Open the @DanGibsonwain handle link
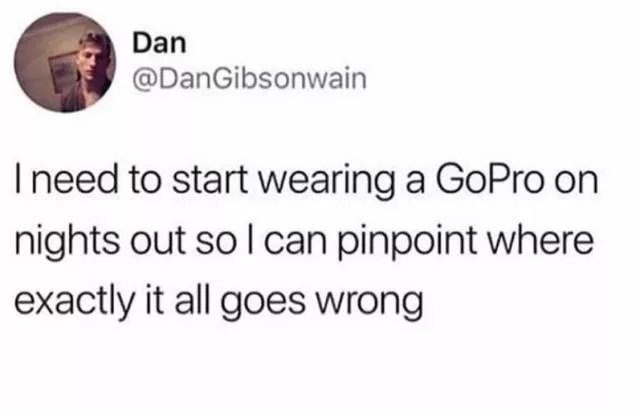640x410 pixels. point(249,79)
